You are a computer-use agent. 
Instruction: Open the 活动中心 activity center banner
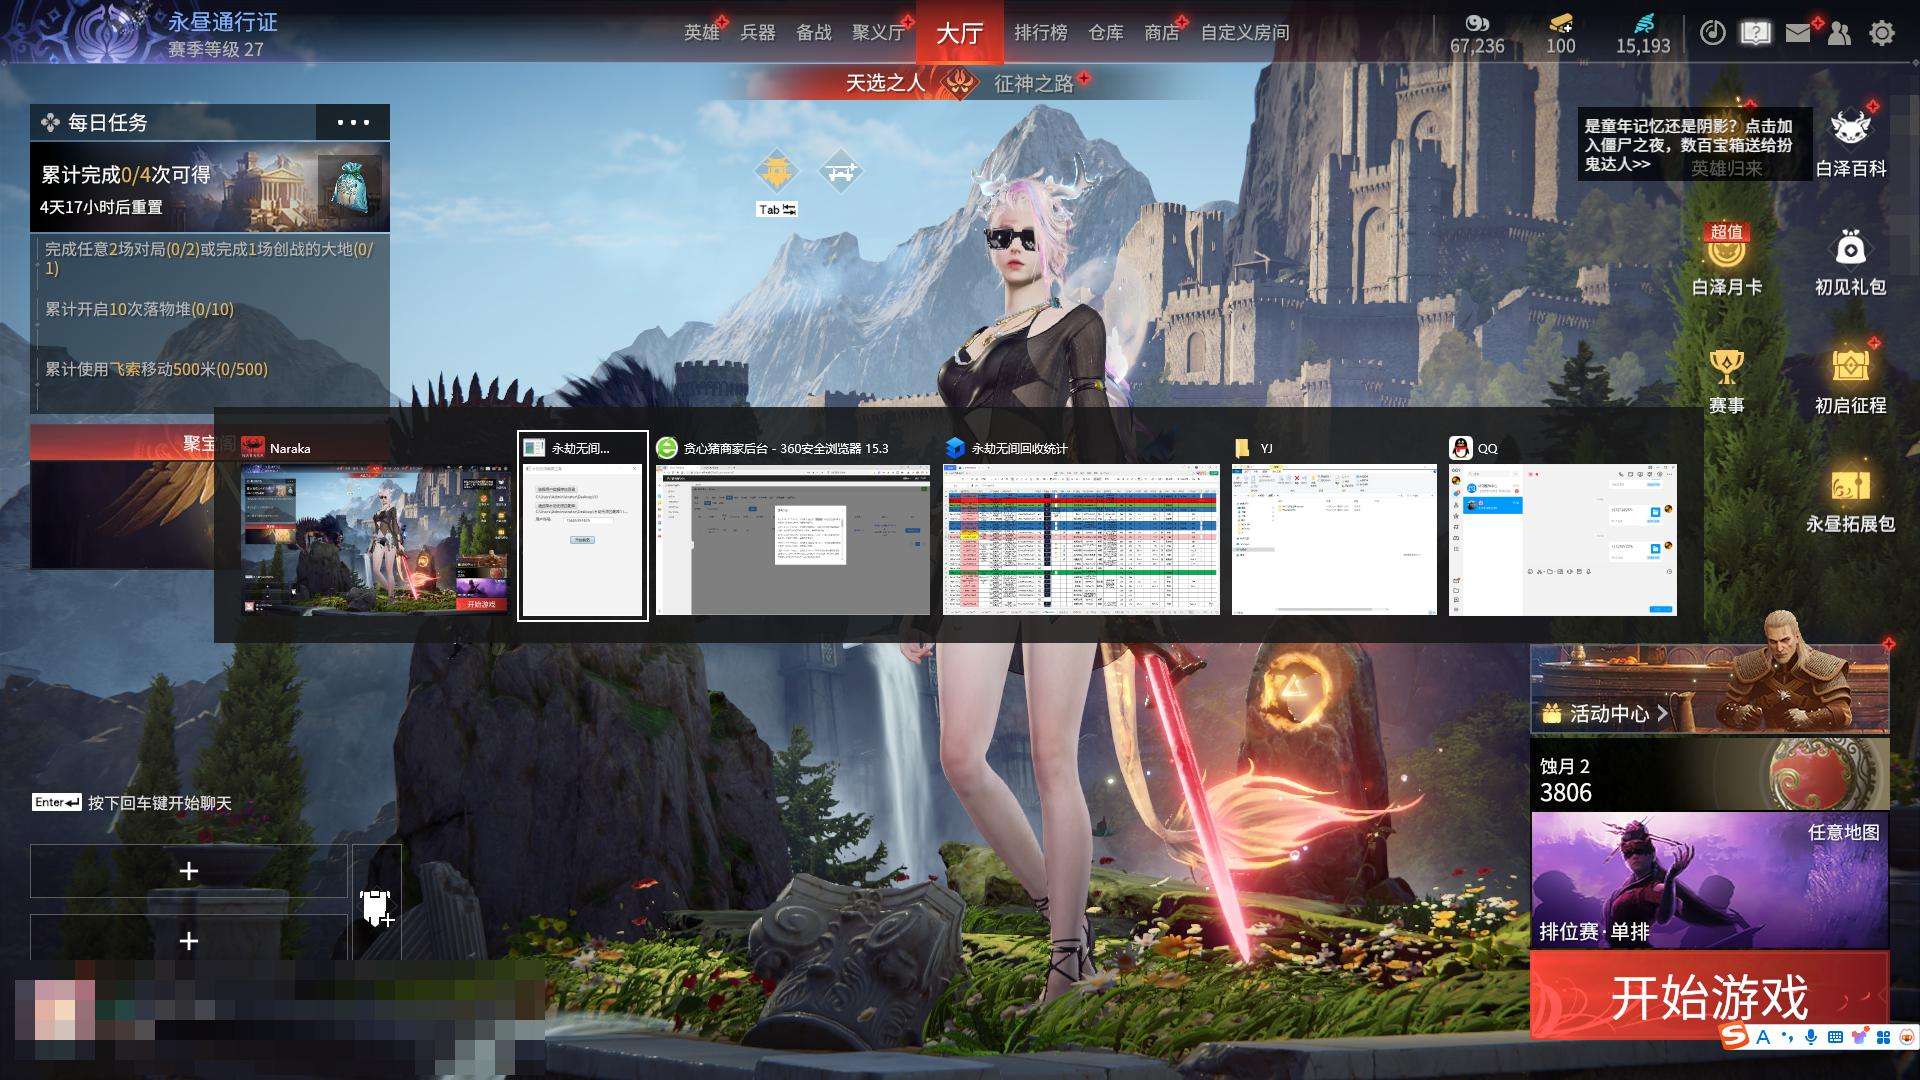(x=1709, y=688)
